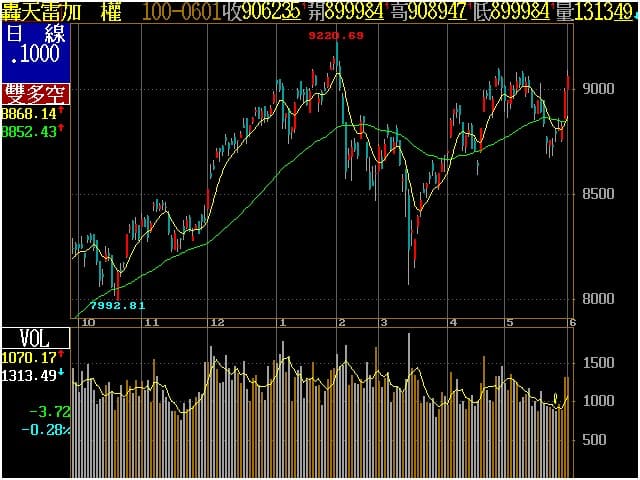Click the cyan down arrow beside 1313.49
The height and width of the screenshot is (480, 640).
click(60, 371)
